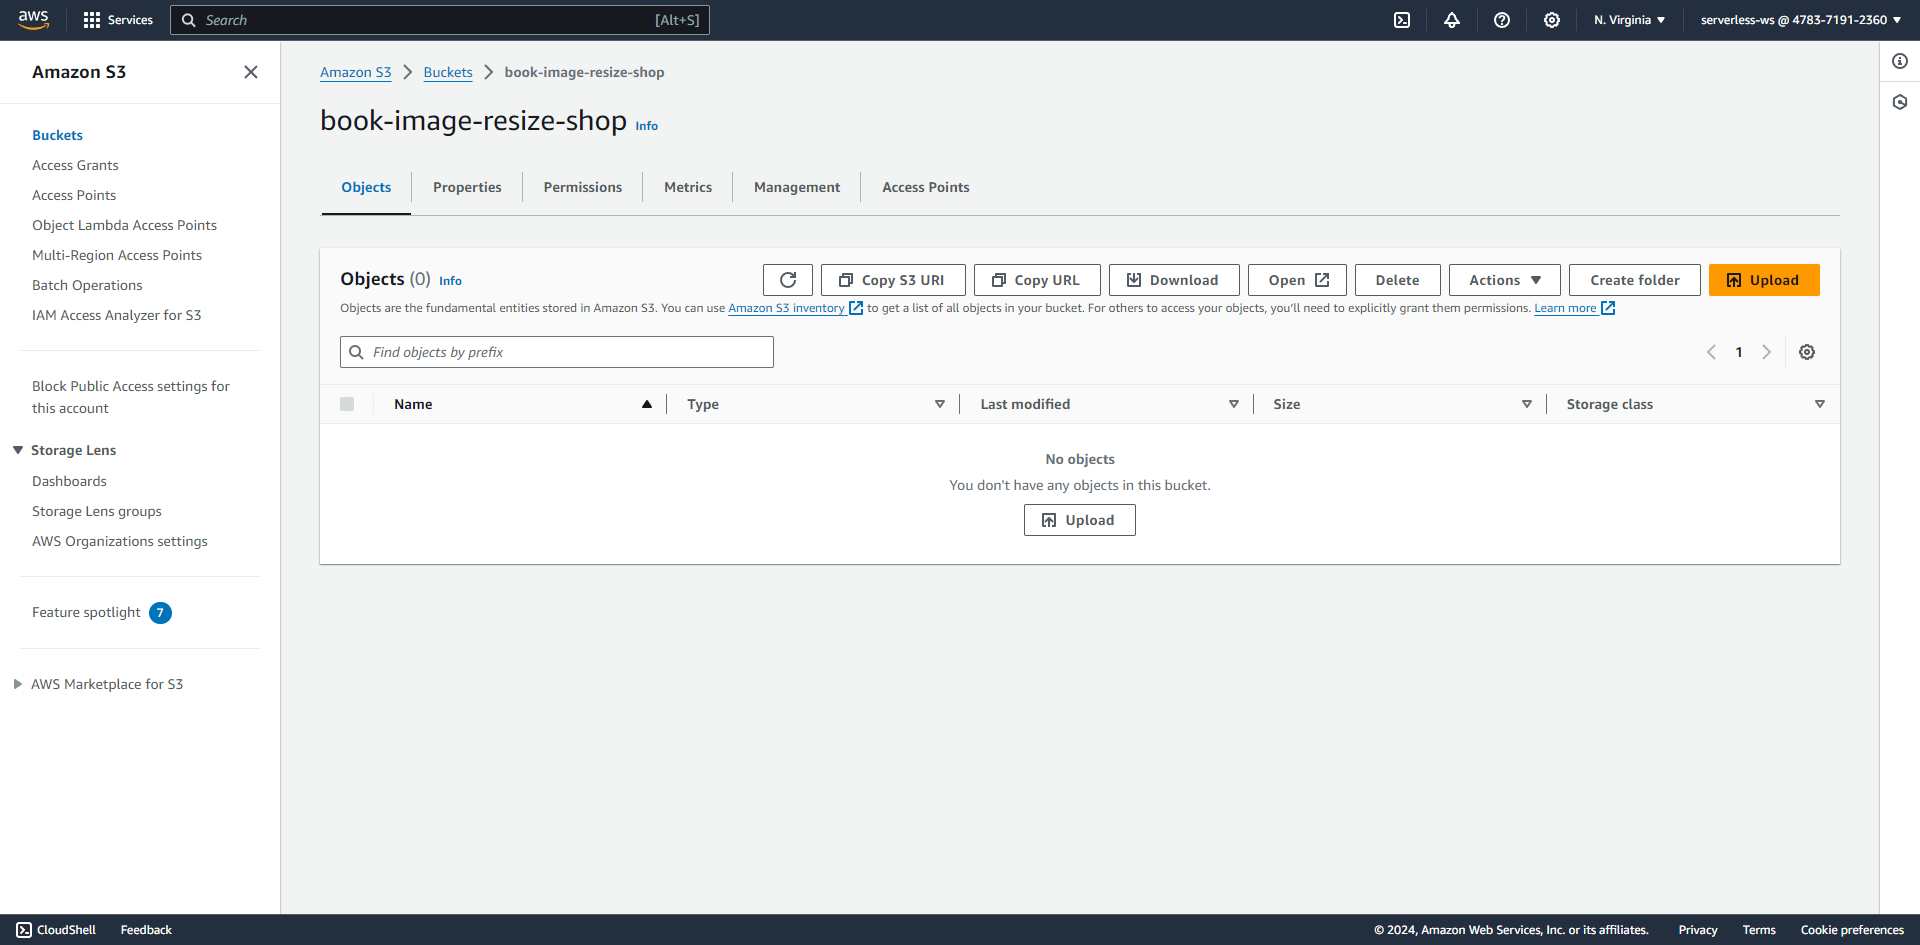Switch to the Objects tab

(x=366, y=187)
